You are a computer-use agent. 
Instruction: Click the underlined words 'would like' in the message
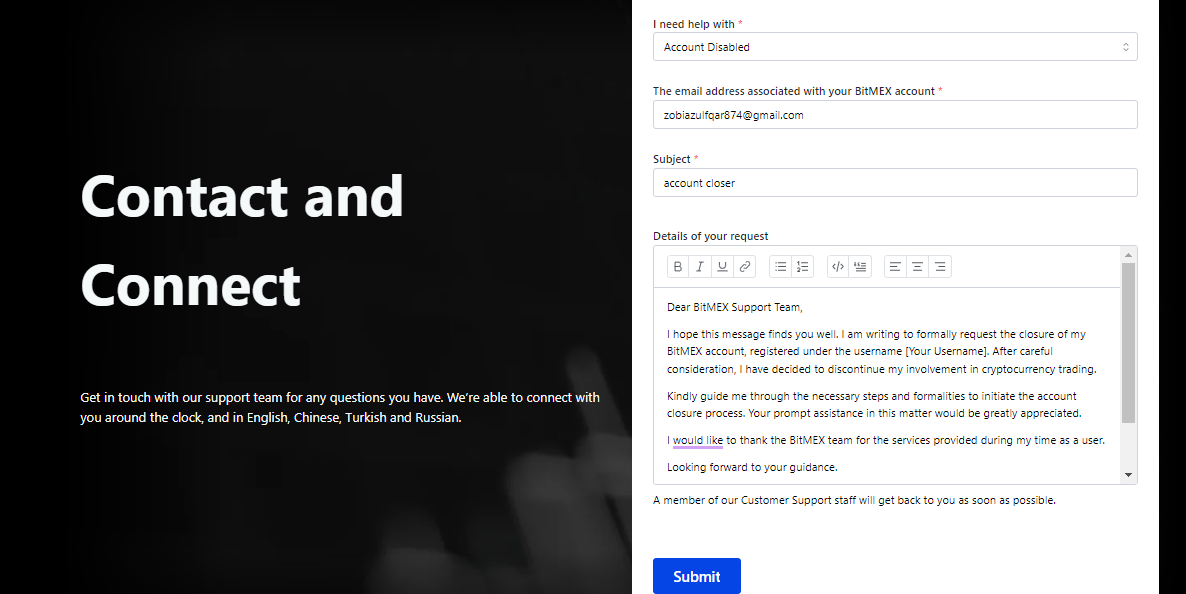point(698,440)
